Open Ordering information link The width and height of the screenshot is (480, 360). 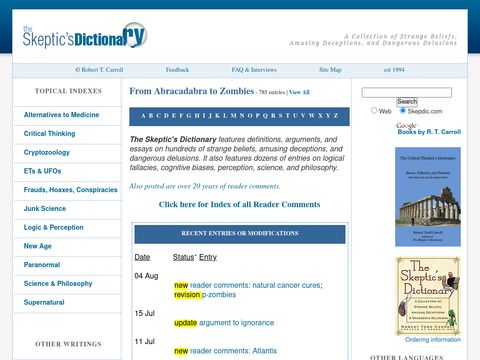click(433, 340)
